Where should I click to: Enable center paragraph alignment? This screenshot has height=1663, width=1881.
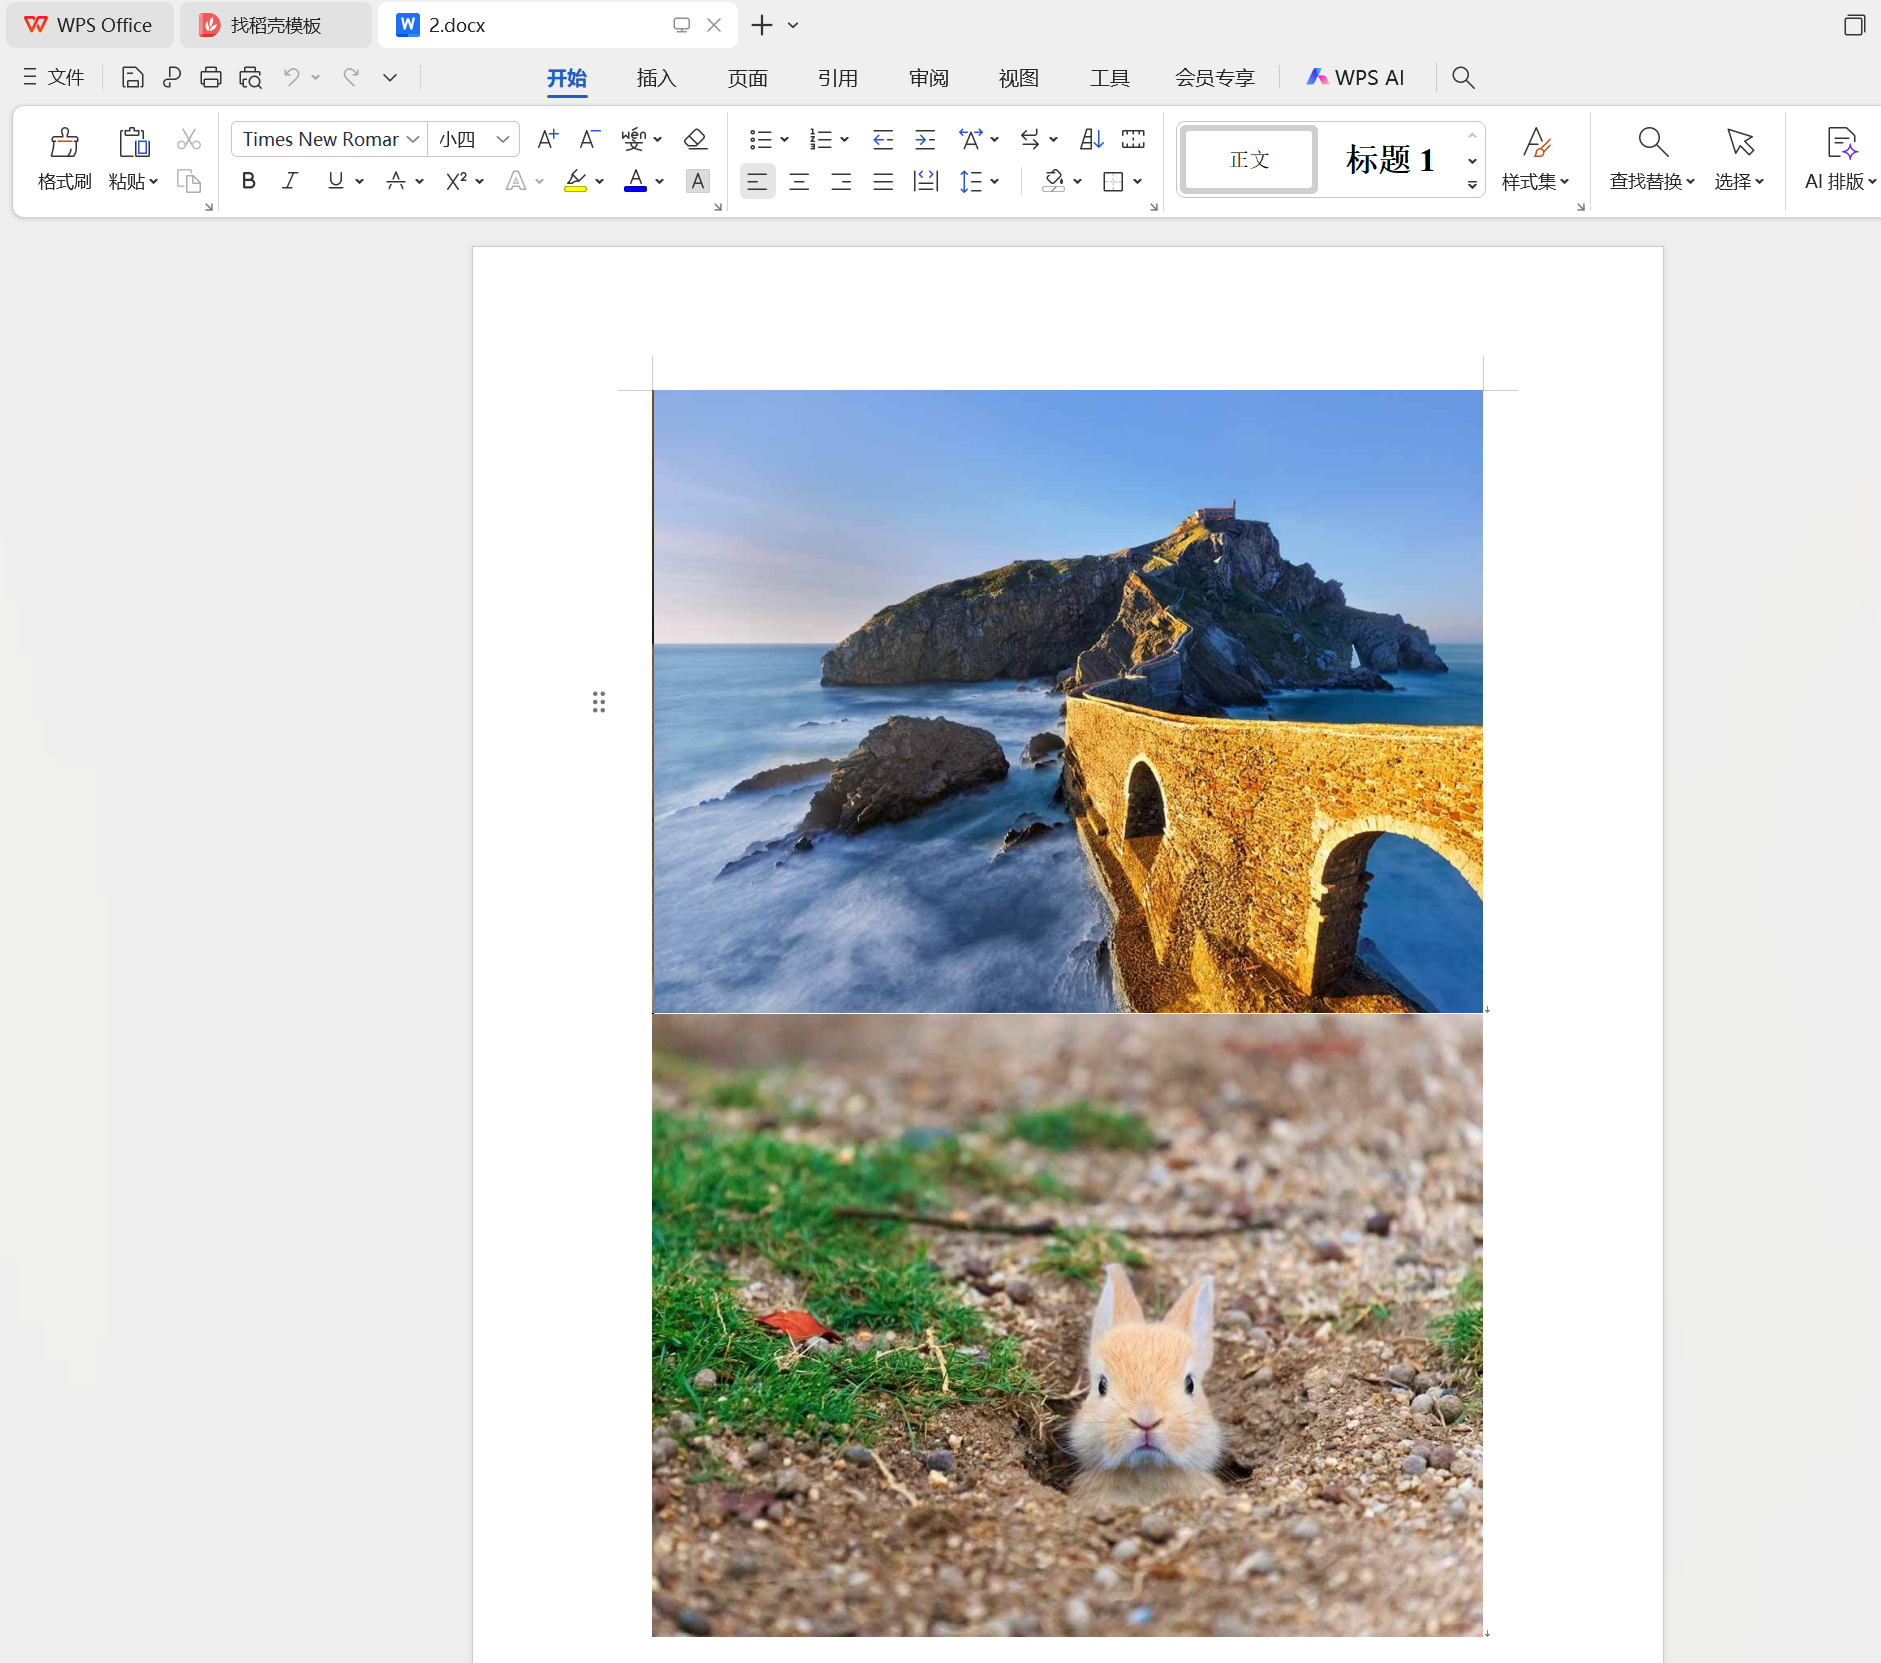click(x=799, y=181)
